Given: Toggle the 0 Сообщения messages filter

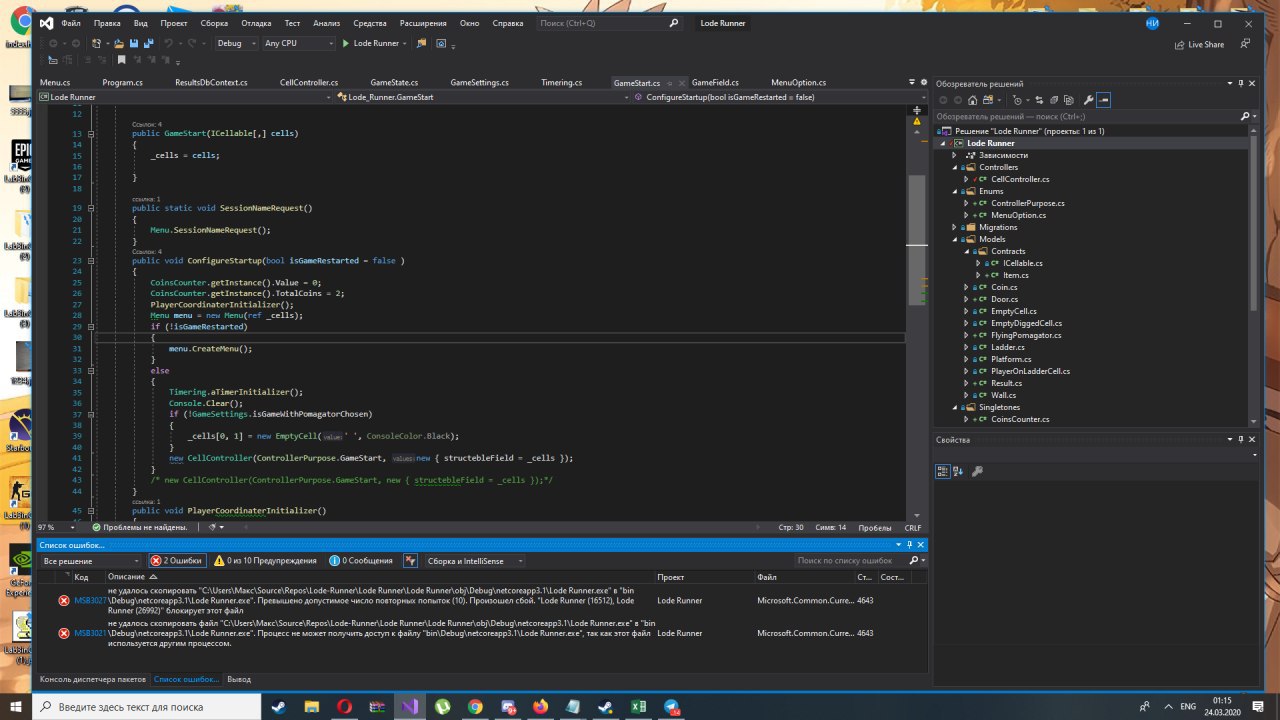Looking at the screenshot, I should click(361, 561).
